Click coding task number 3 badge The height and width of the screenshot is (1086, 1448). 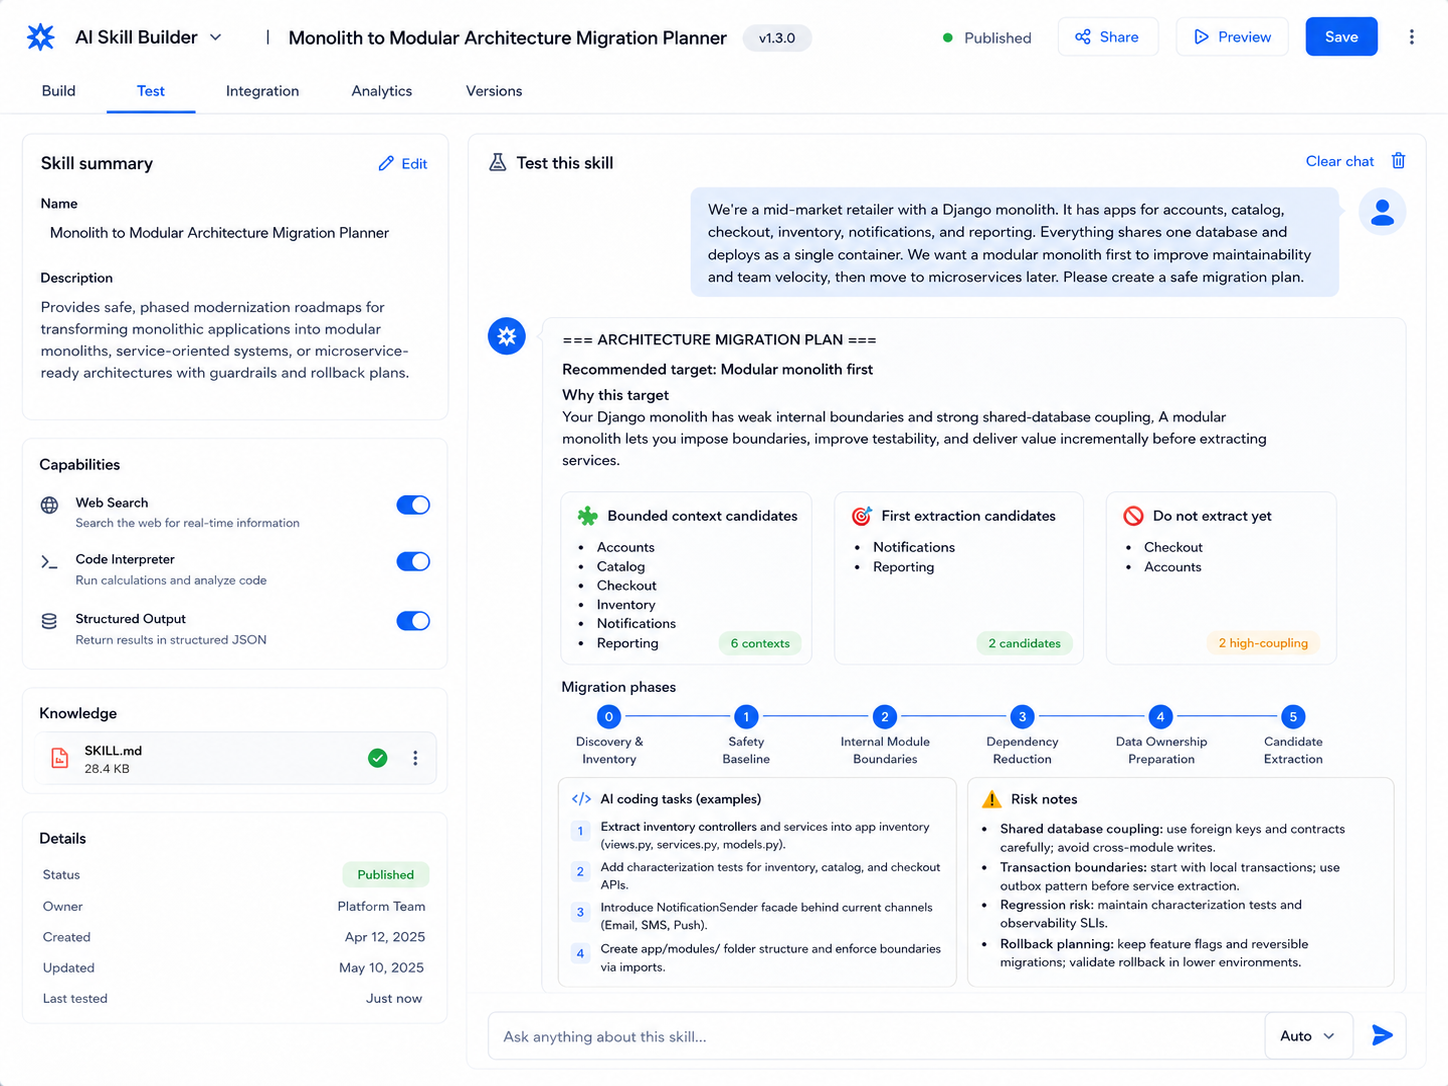click(580, 912)
